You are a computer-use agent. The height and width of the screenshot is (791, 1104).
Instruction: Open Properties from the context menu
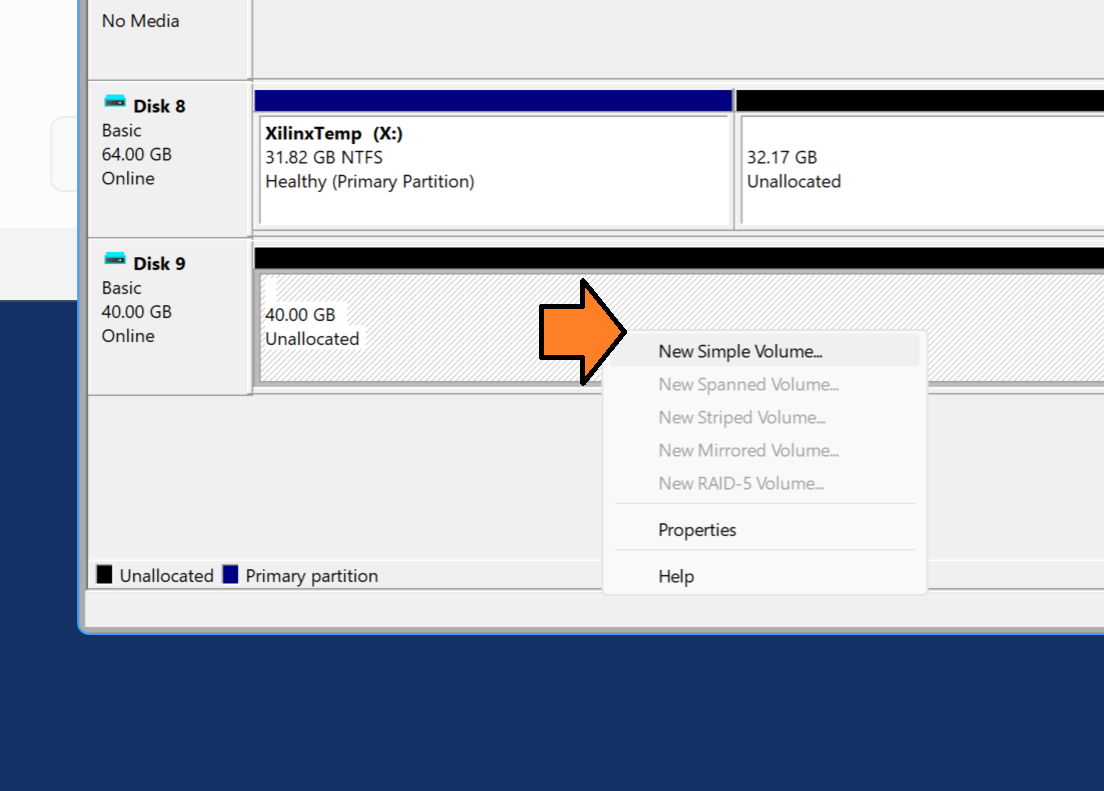[x=697, y=530]
